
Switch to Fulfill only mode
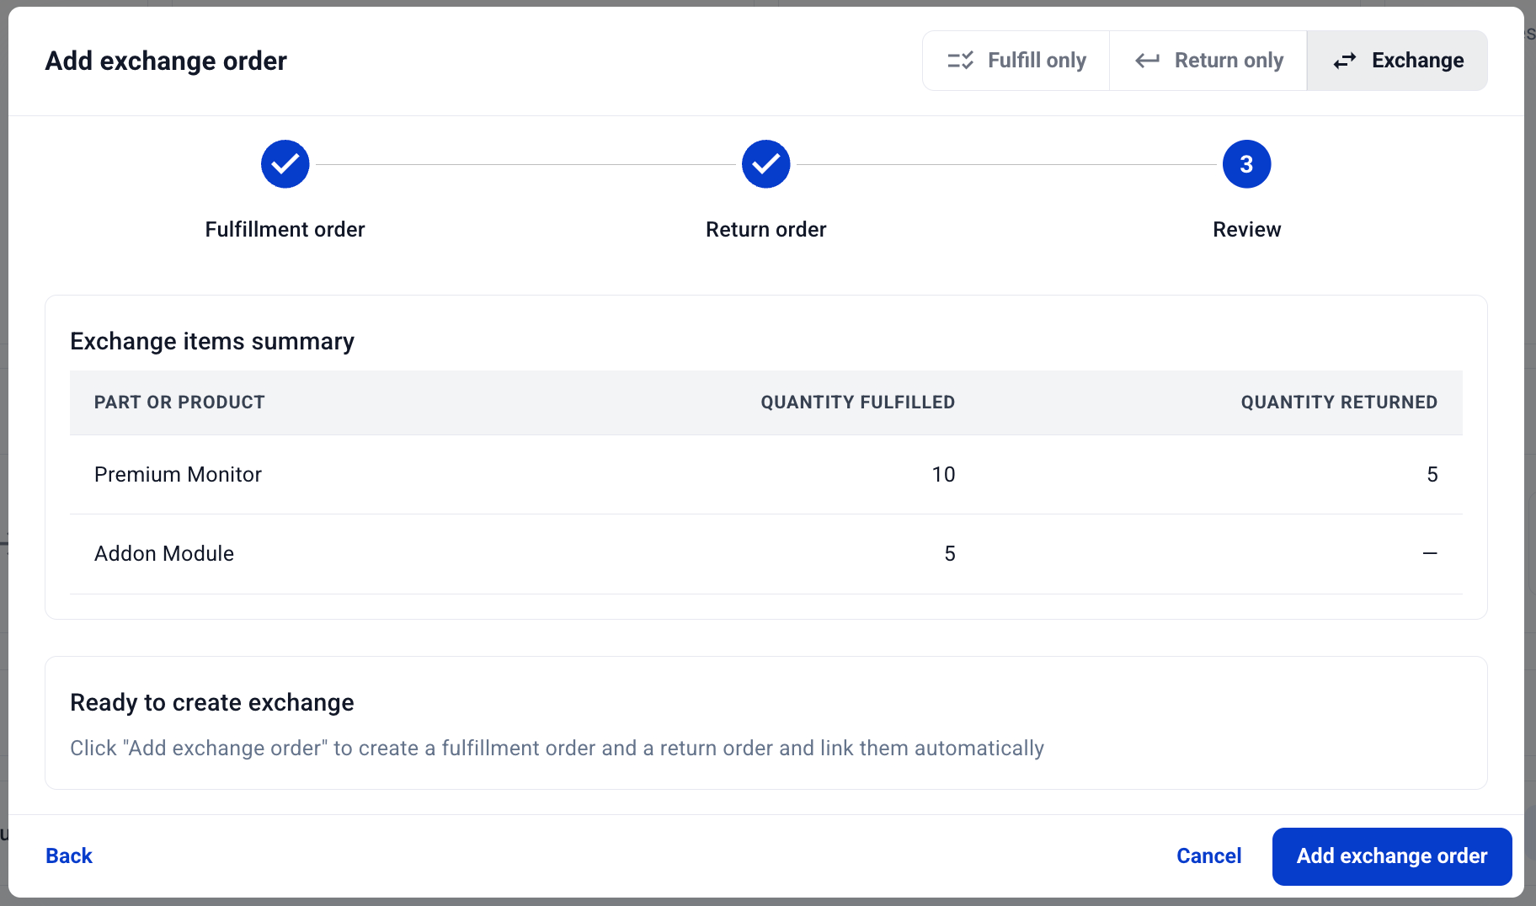[1016, 60]
